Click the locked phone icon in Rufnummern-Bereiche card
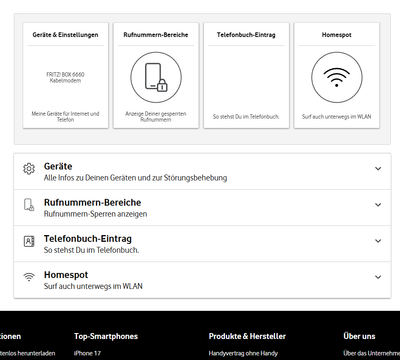 coord(156,77)
